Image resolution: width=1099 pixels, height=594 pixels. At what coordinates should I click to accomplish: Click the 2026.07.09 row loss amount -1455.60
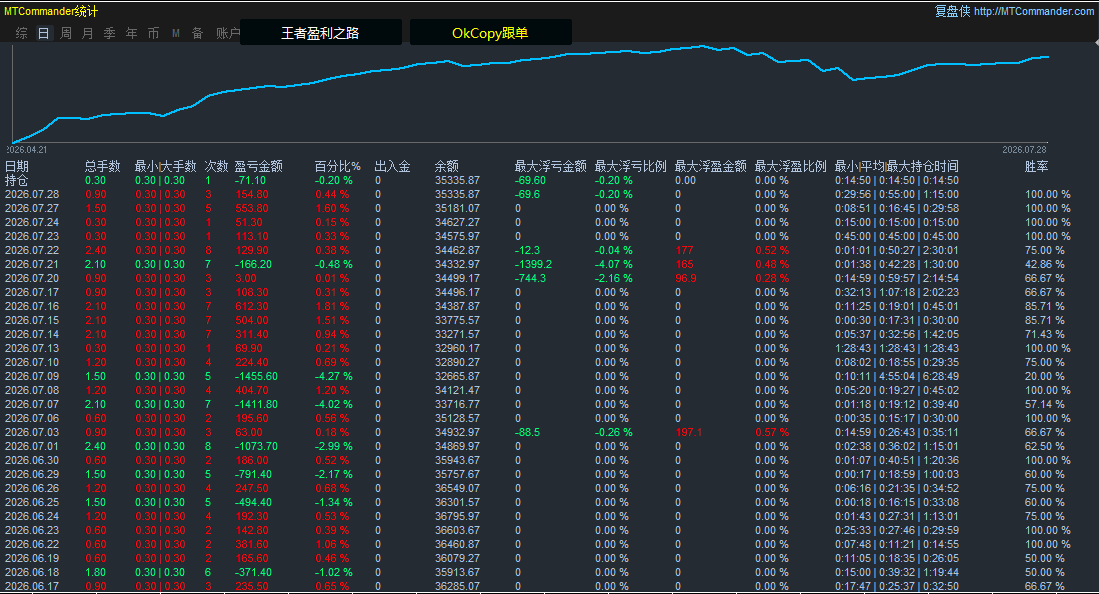coord(256,376)
